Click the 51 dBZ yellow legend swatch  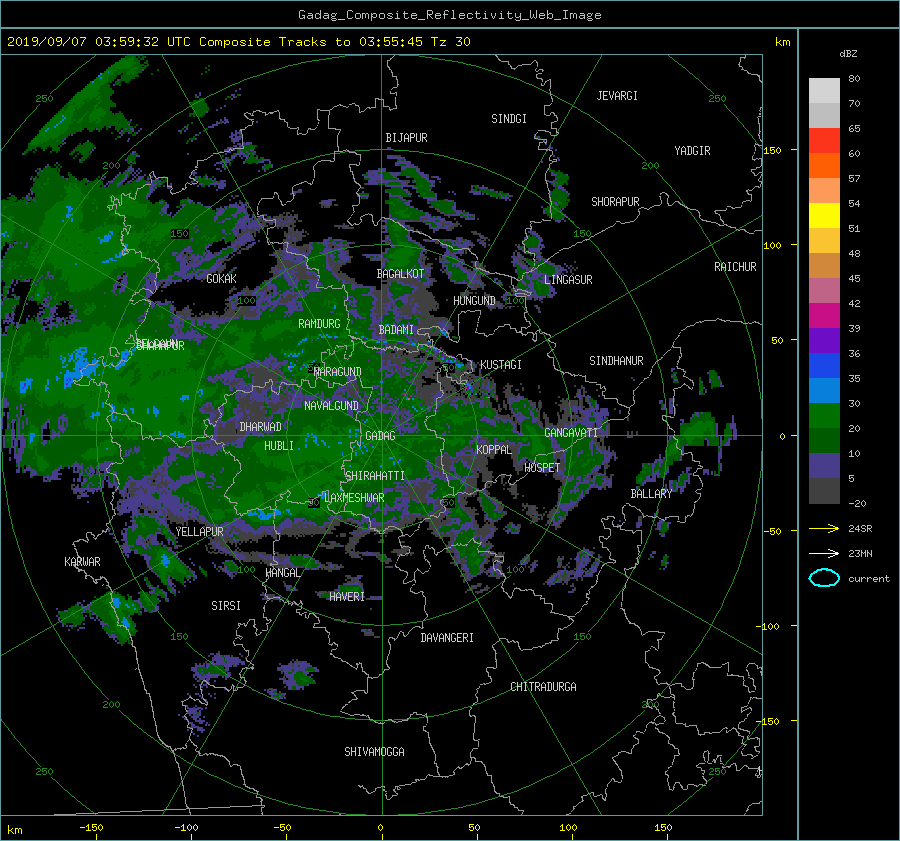[824, 215]
